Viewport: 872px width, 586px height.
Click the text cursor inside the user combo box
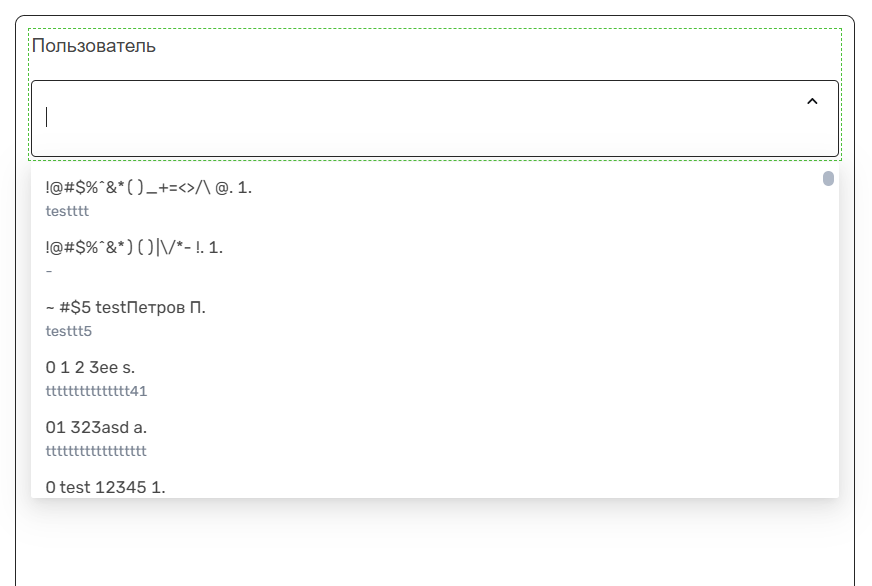(x=47, y=118)
